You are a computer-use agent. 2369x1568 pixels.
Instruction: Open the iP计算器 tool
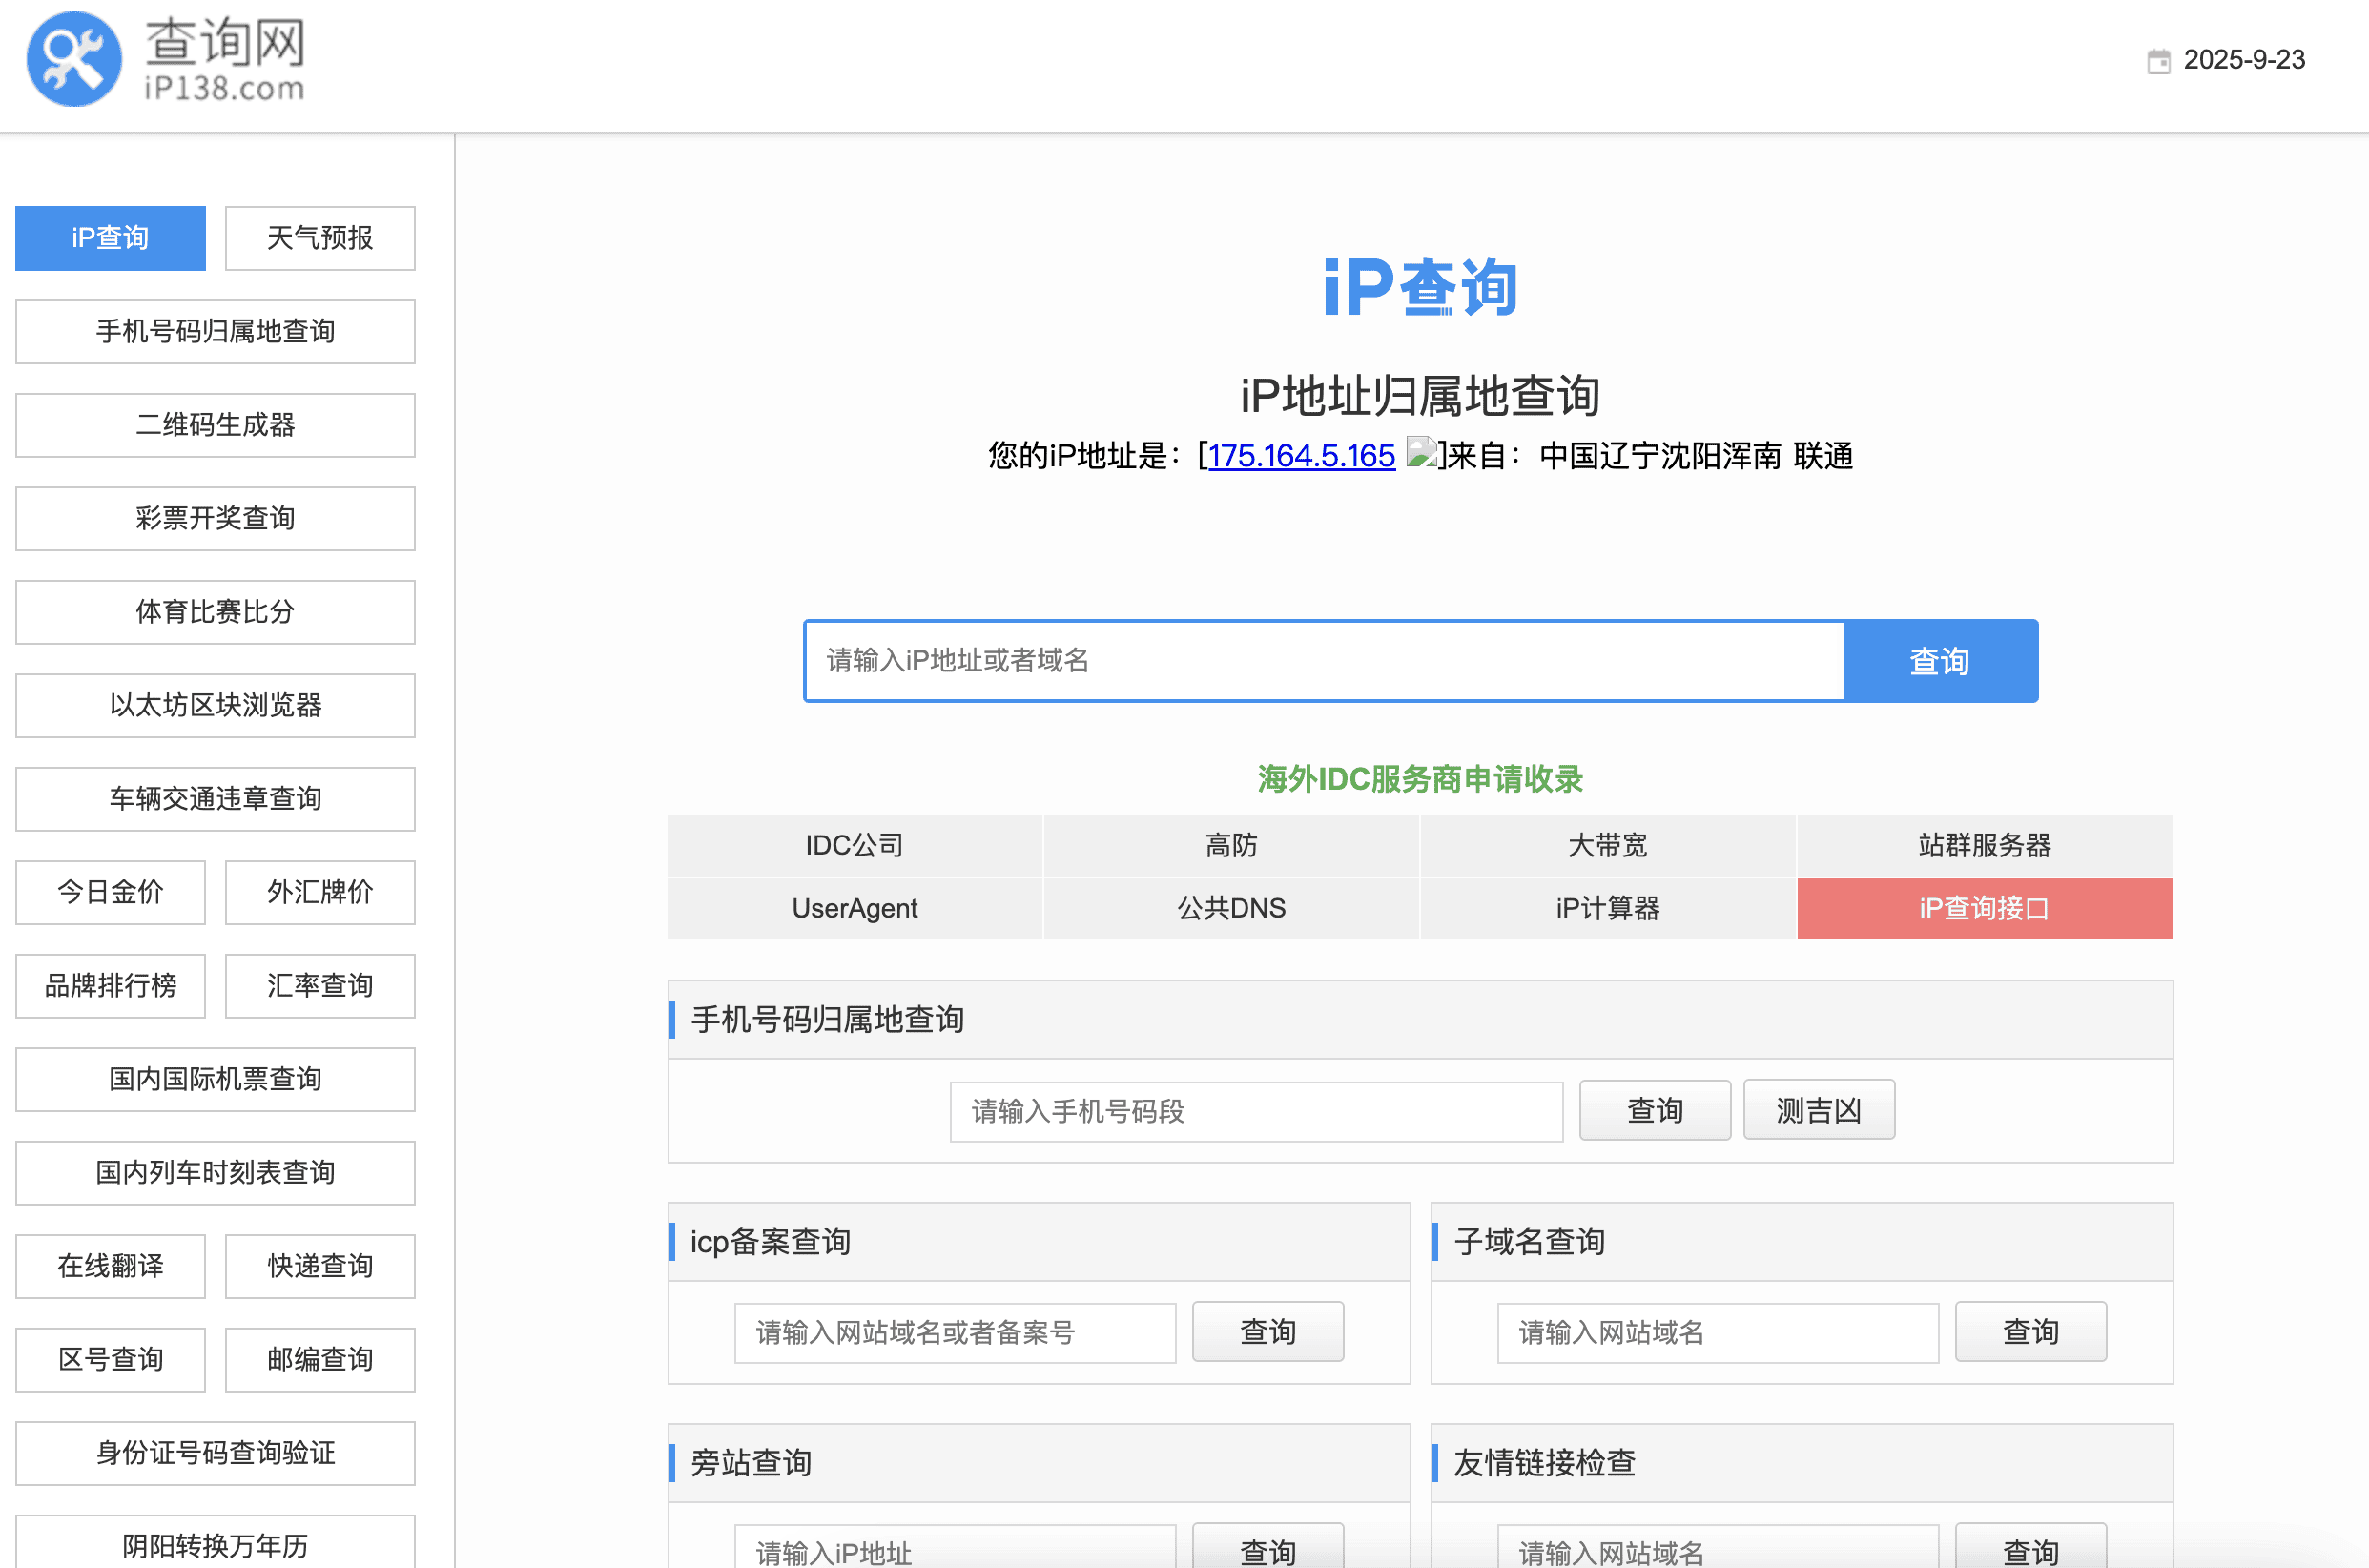pyautogui.click(x=1606, y=908)
